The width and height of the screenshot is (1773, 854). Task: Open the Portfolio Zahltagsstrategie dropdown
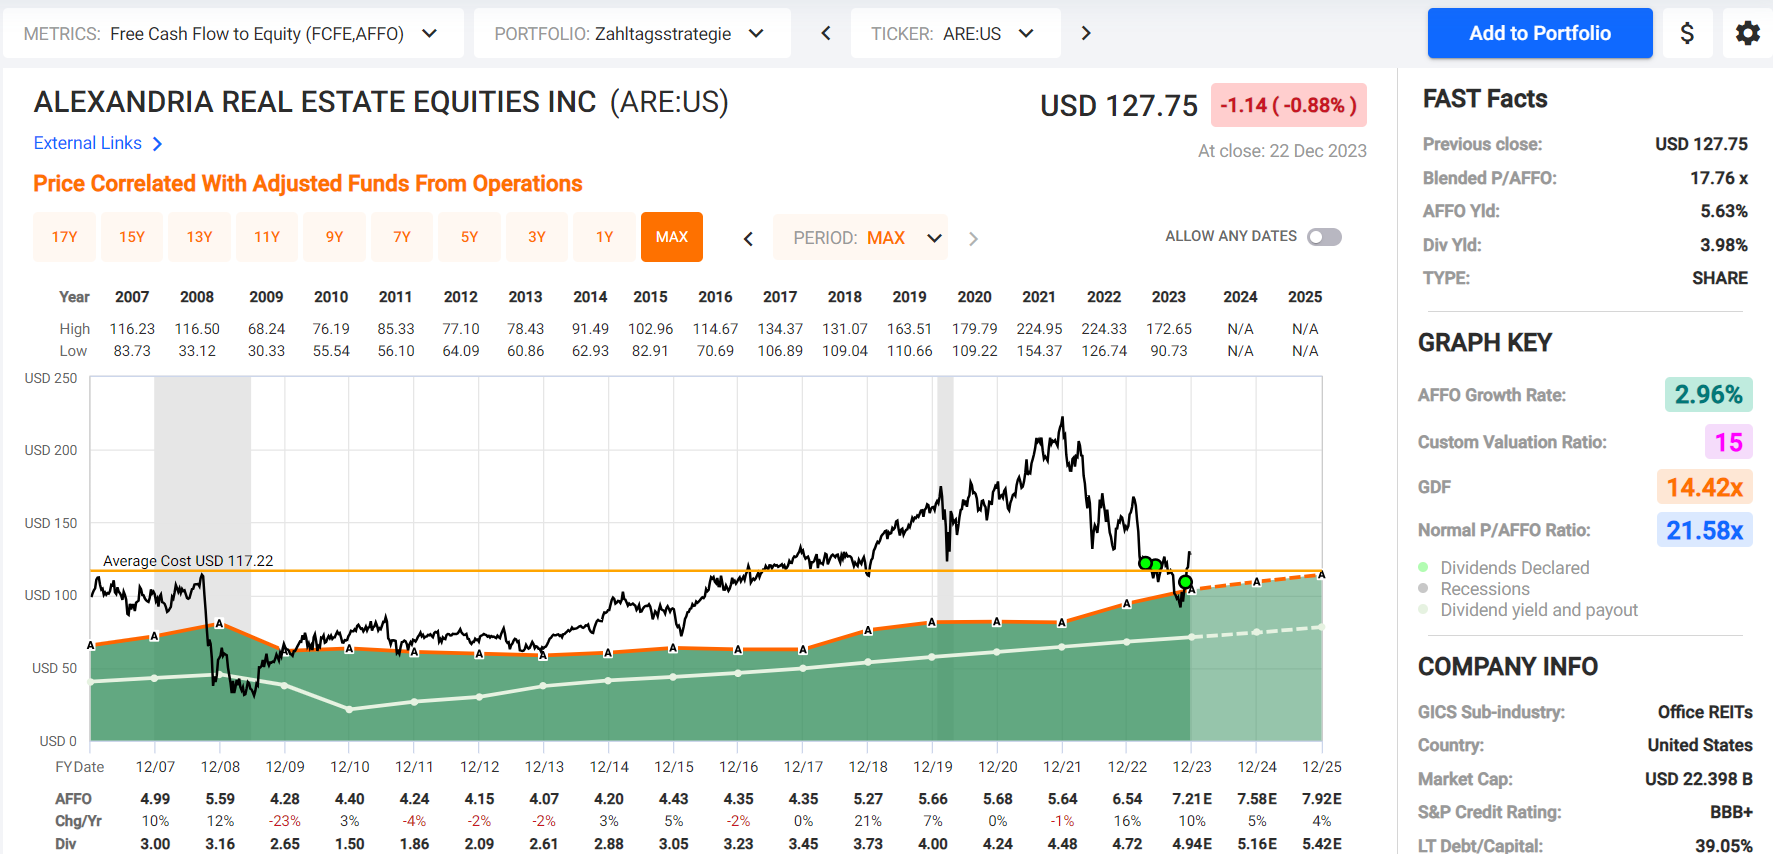[x=632, y=33]
